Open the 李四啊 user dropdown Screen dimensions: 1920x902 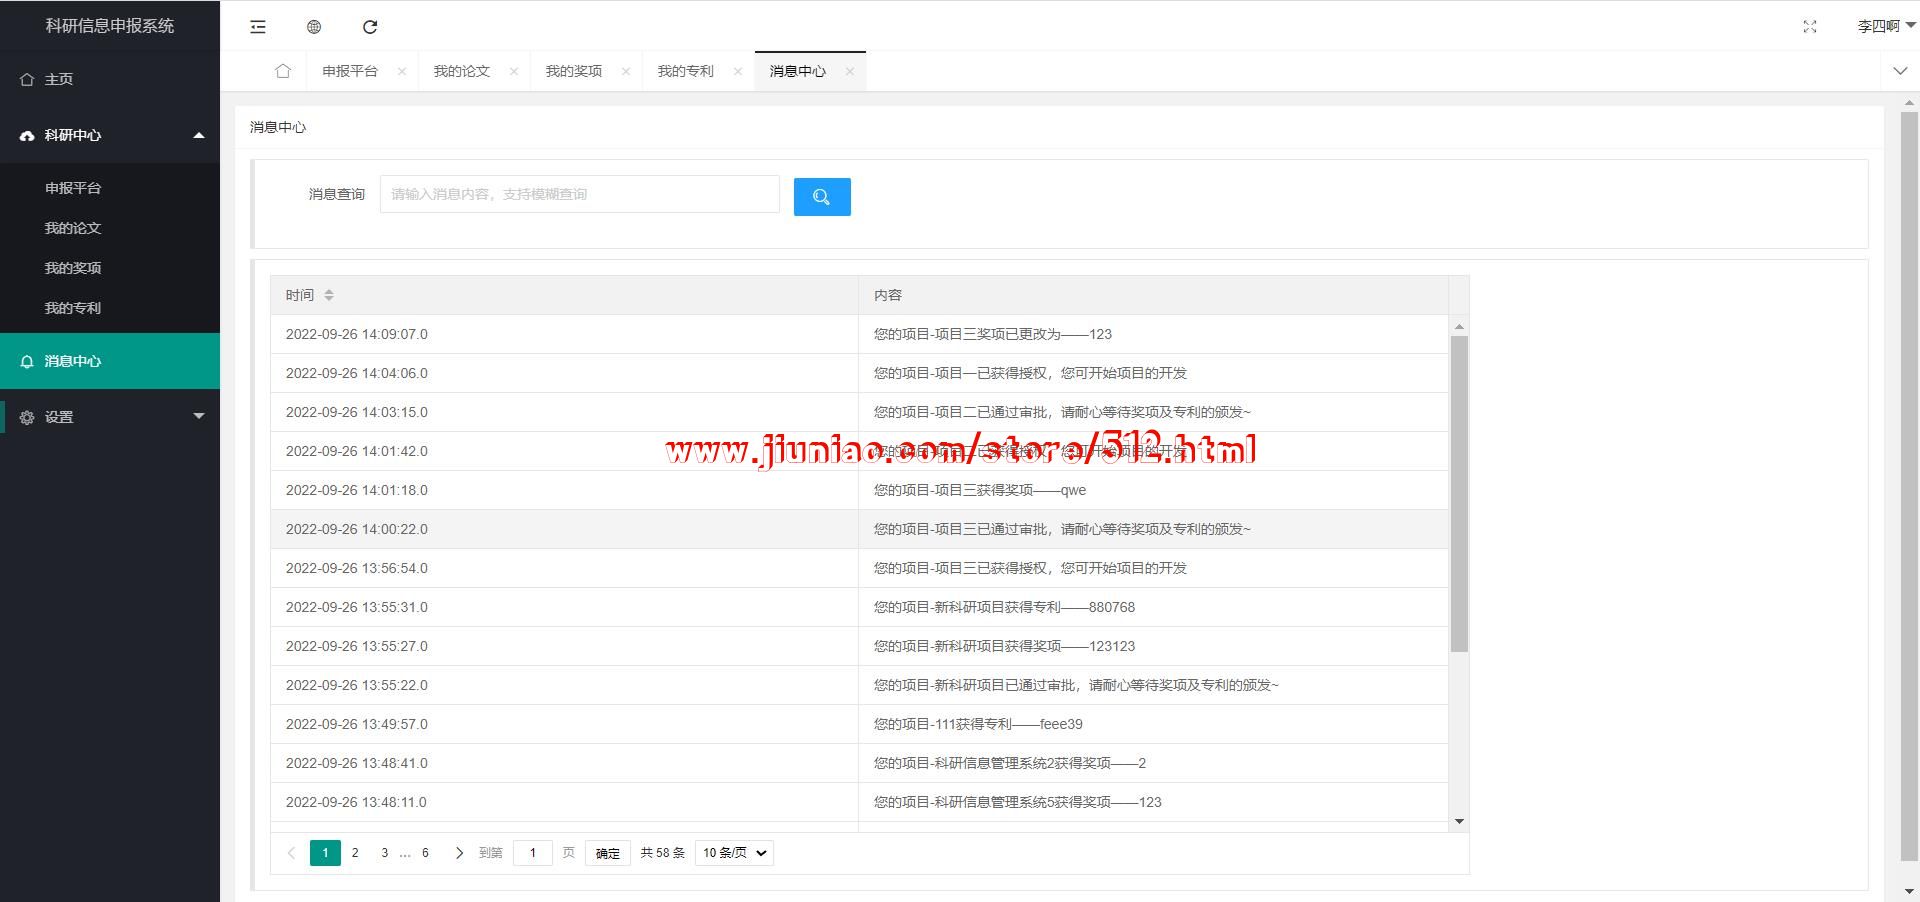pos(1884,27)
